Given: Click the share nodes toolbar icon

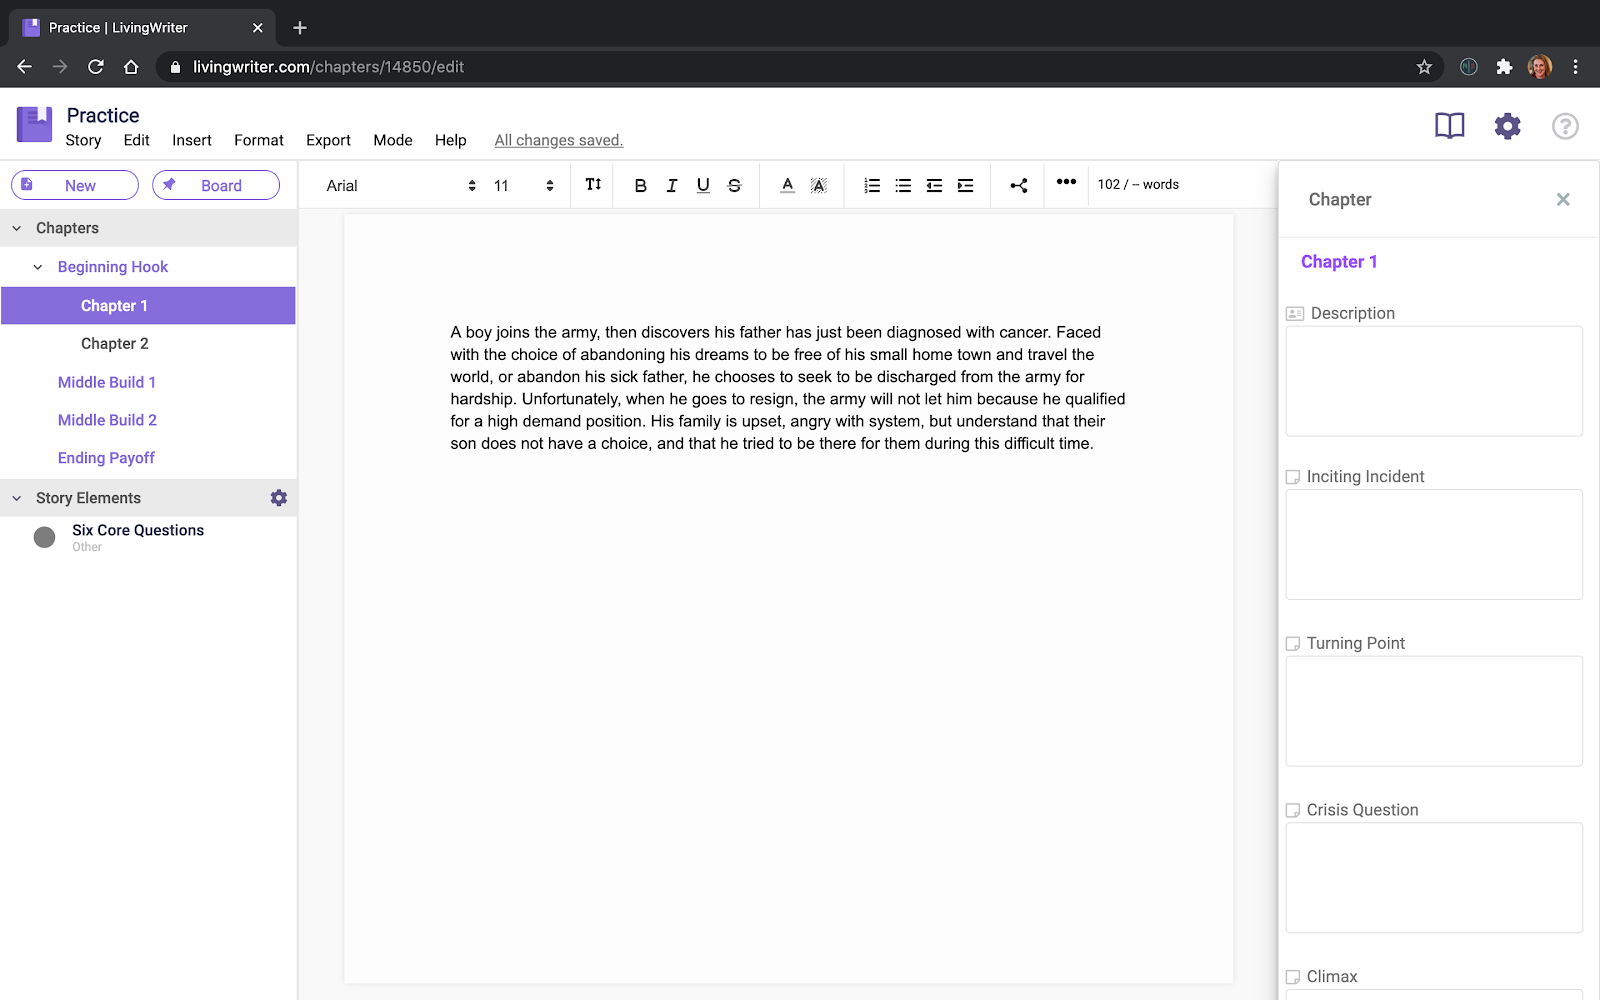Looking at the screenshot, I should [1019, 185].
